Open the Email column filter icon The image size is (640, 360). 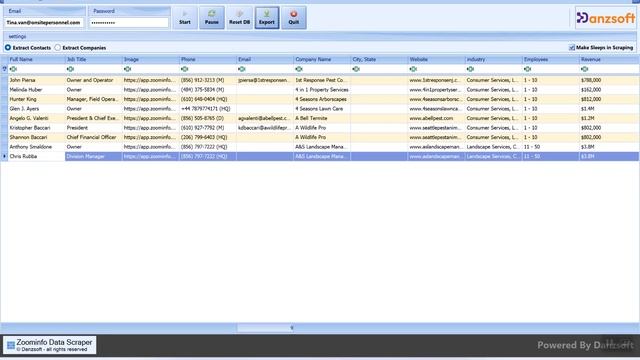pyautogui.click(x=242, y=69)
